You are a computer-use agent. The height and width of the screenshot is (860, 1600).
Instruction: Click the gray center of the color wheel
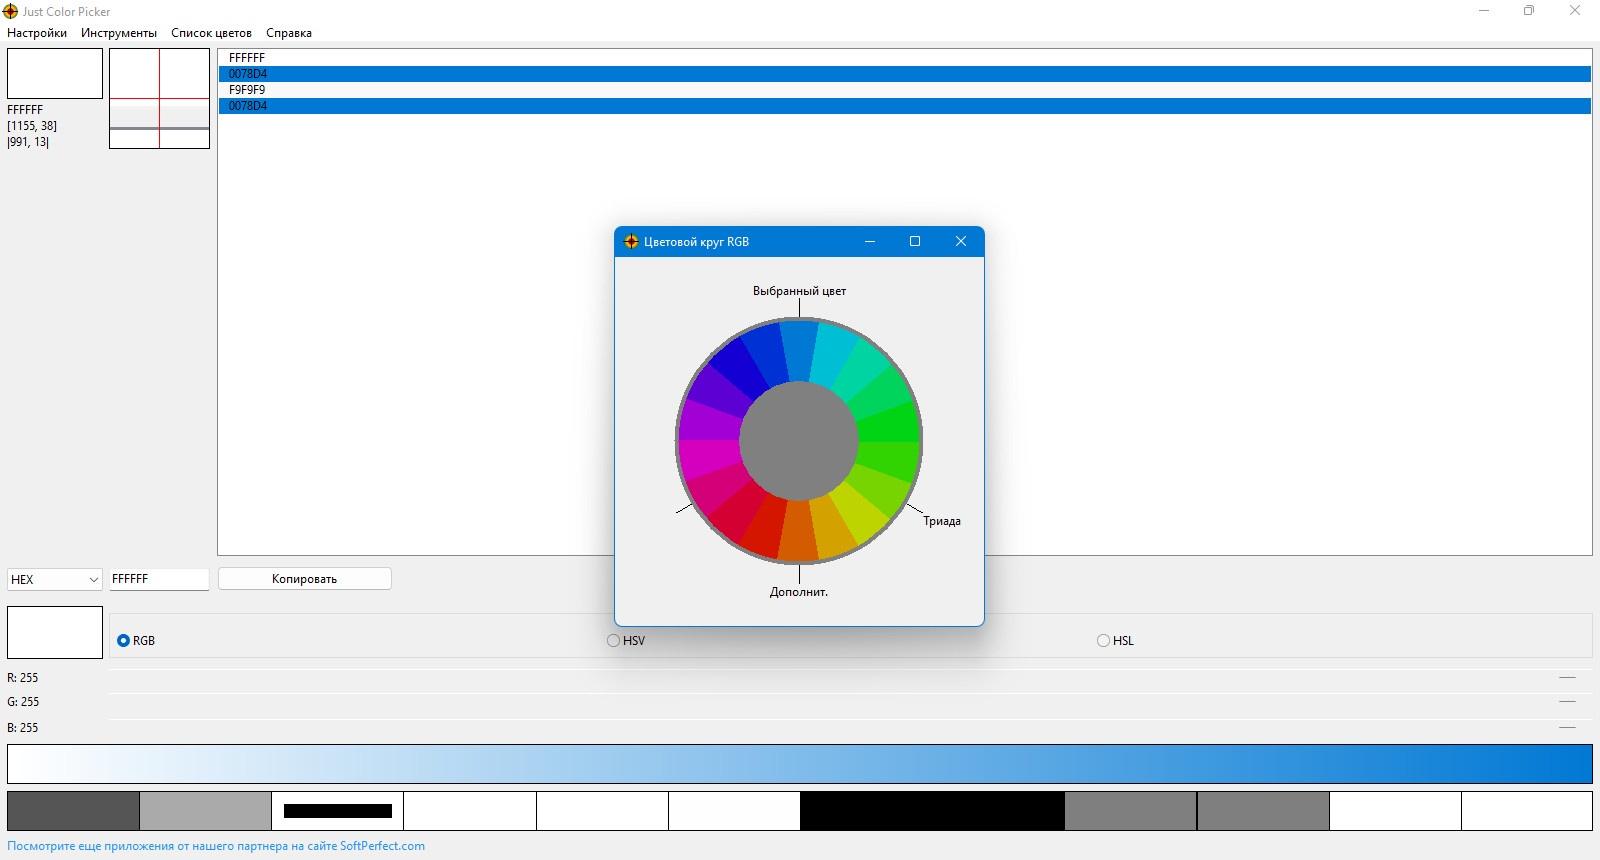[799, 440]
